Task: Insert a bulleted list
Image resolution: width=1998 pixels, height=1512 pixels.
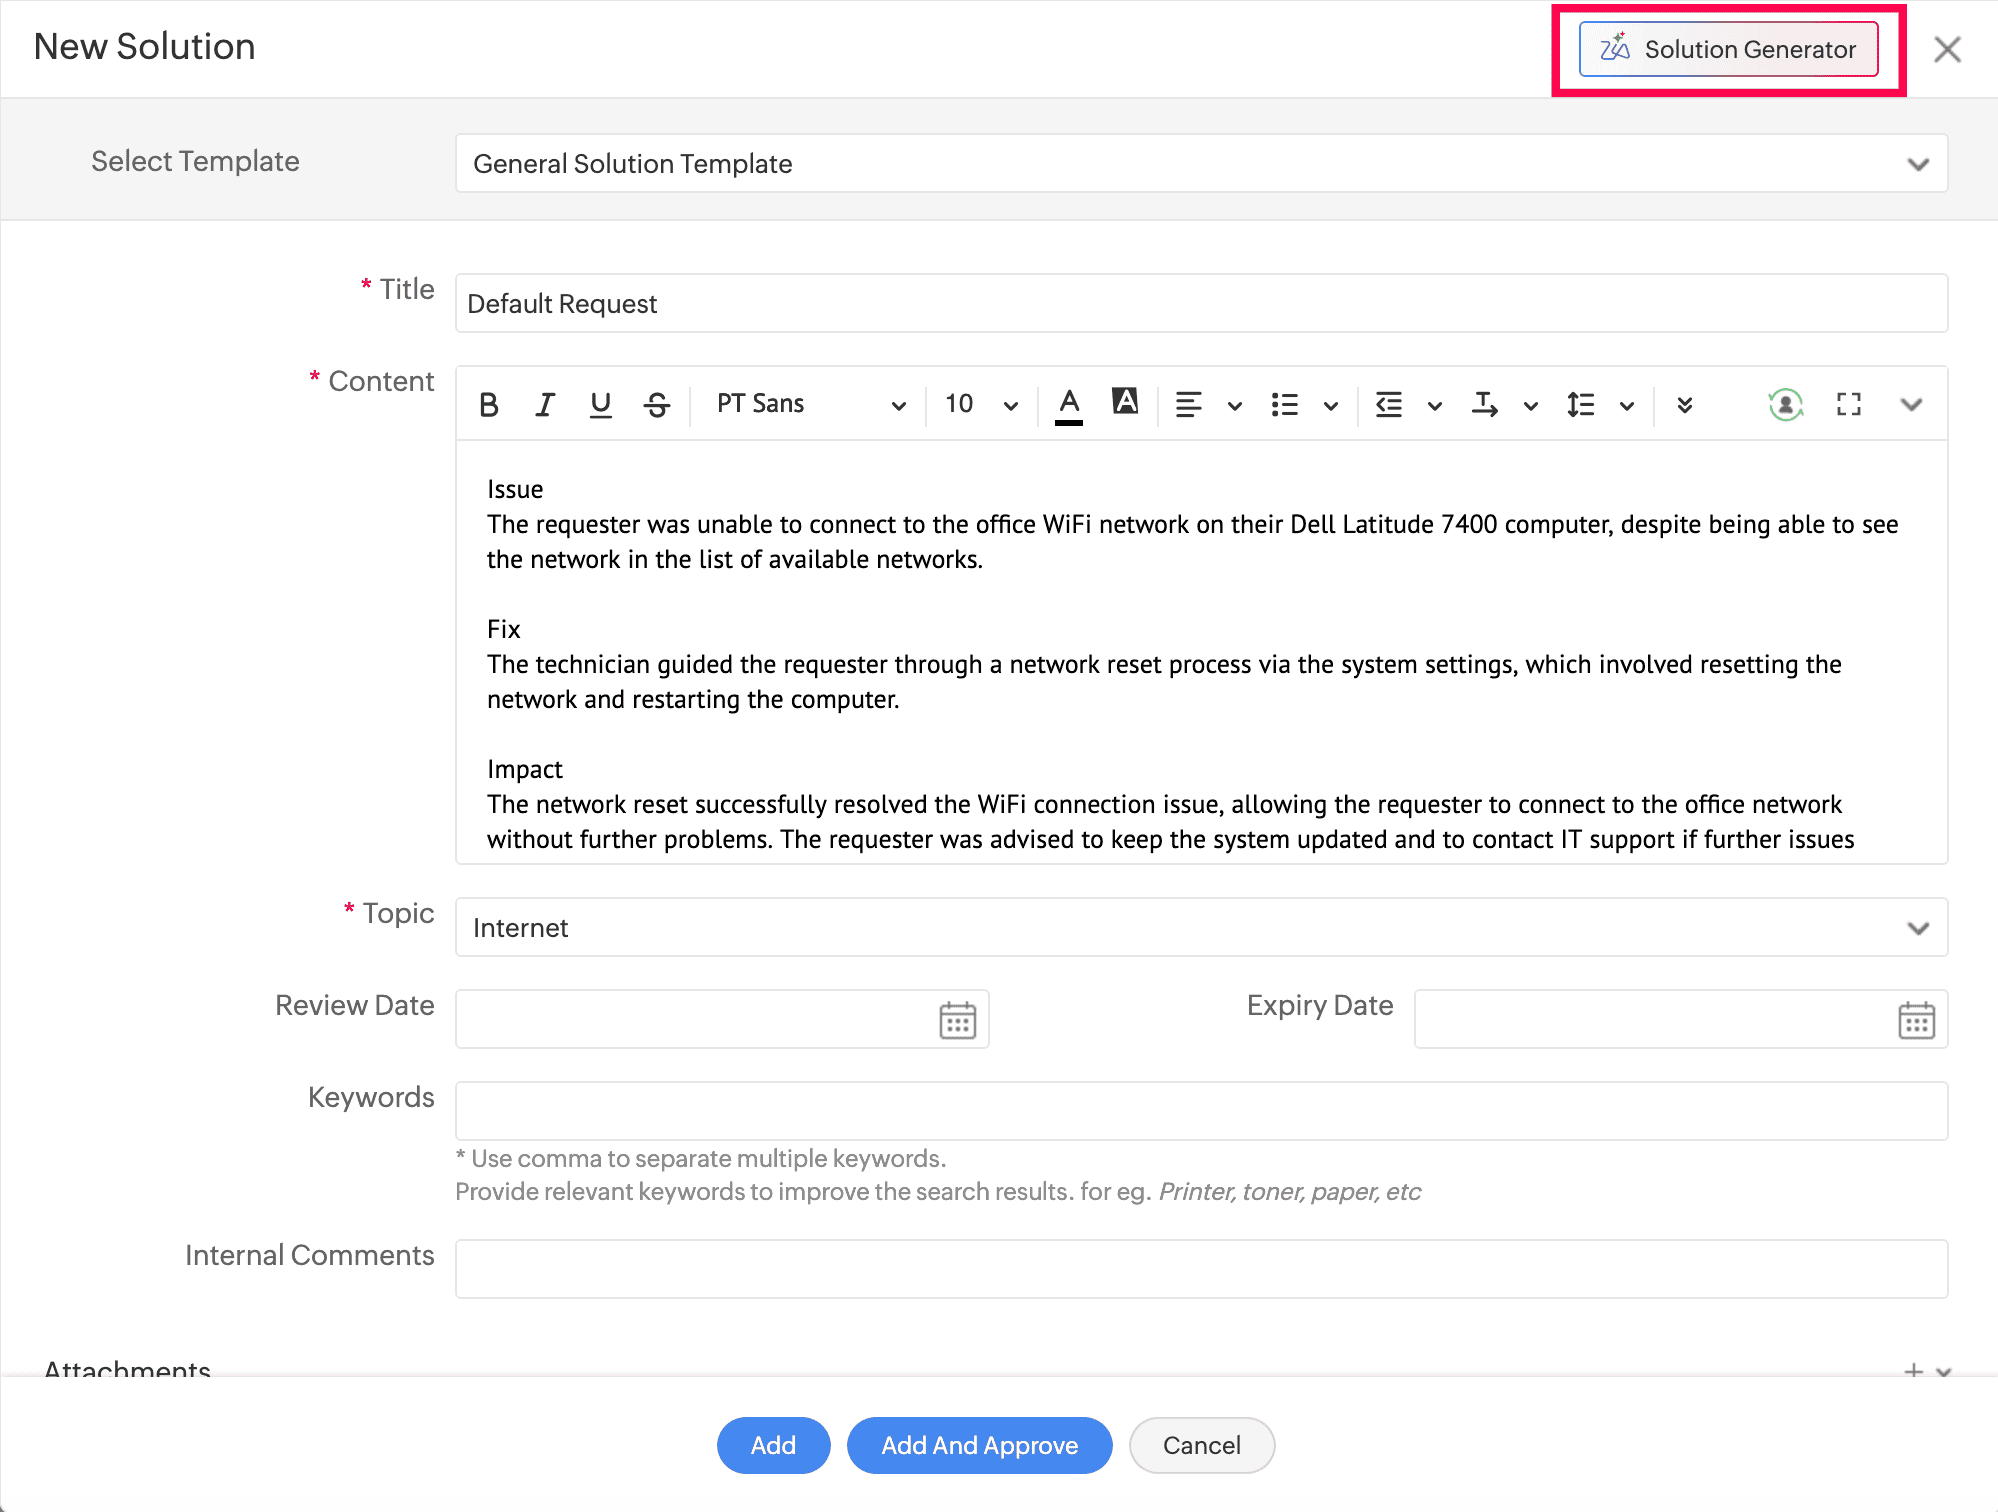Action: click(x=1284, y=405)
